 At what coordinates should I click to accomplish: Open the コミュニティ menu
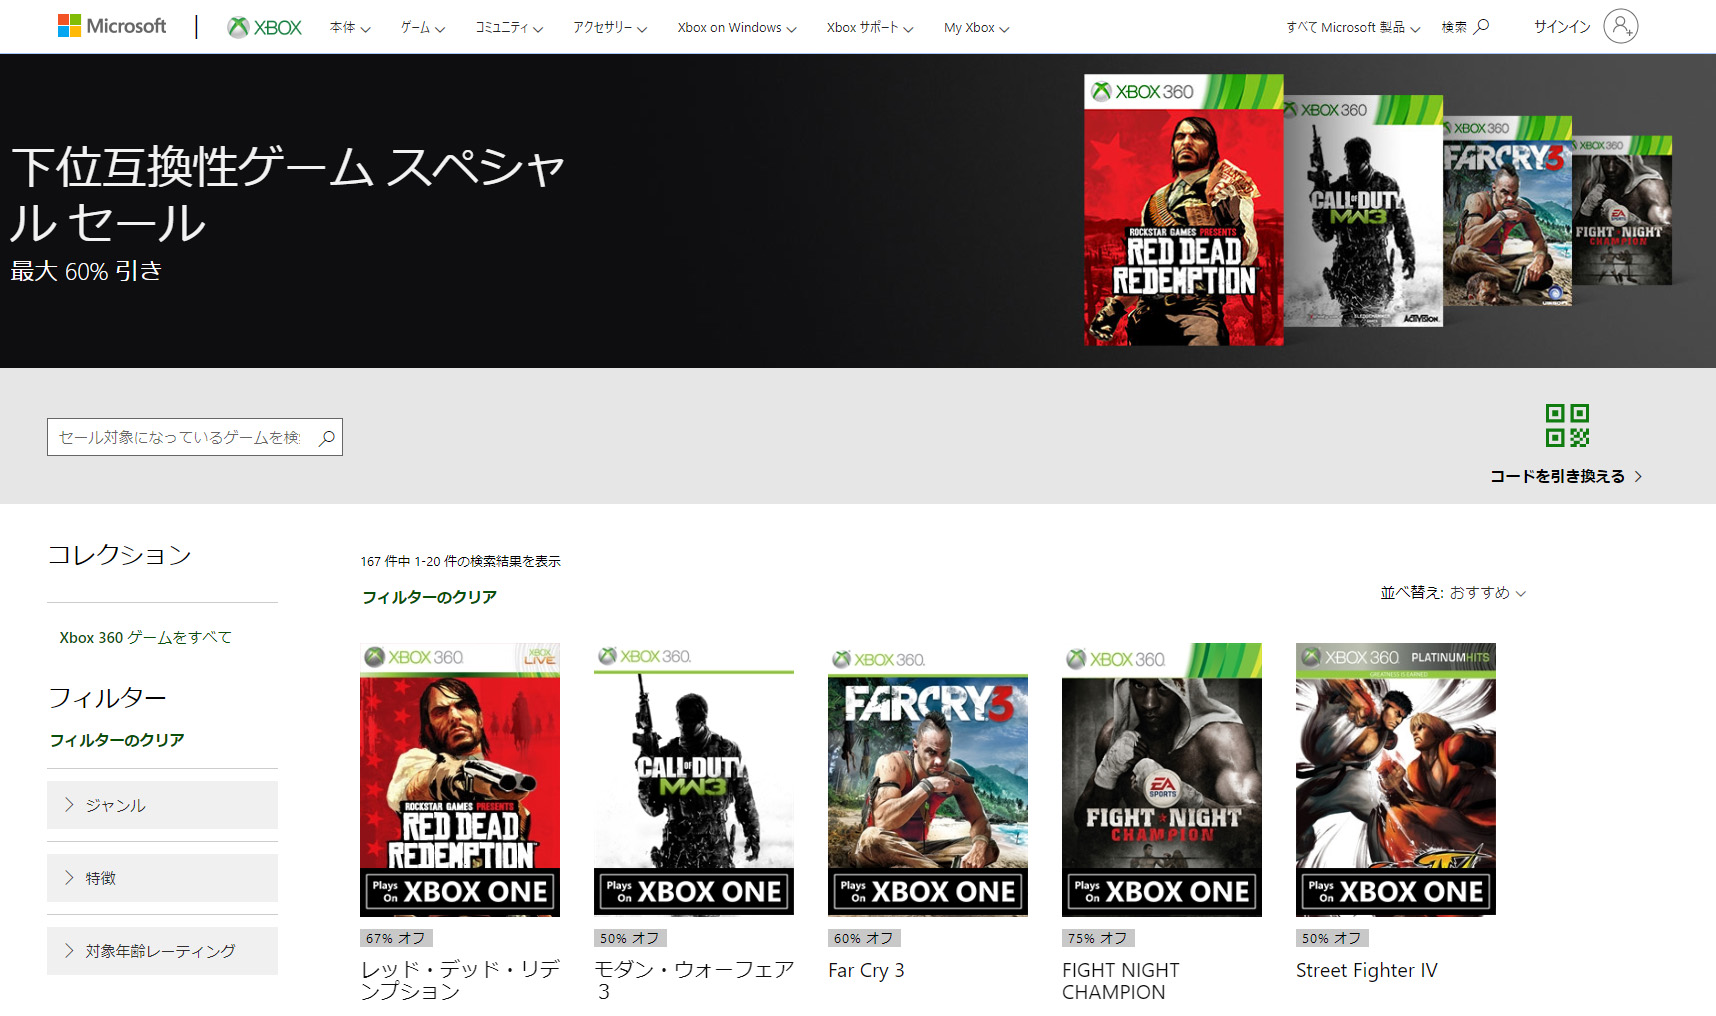pyautogui.click(x=509, y=28)
